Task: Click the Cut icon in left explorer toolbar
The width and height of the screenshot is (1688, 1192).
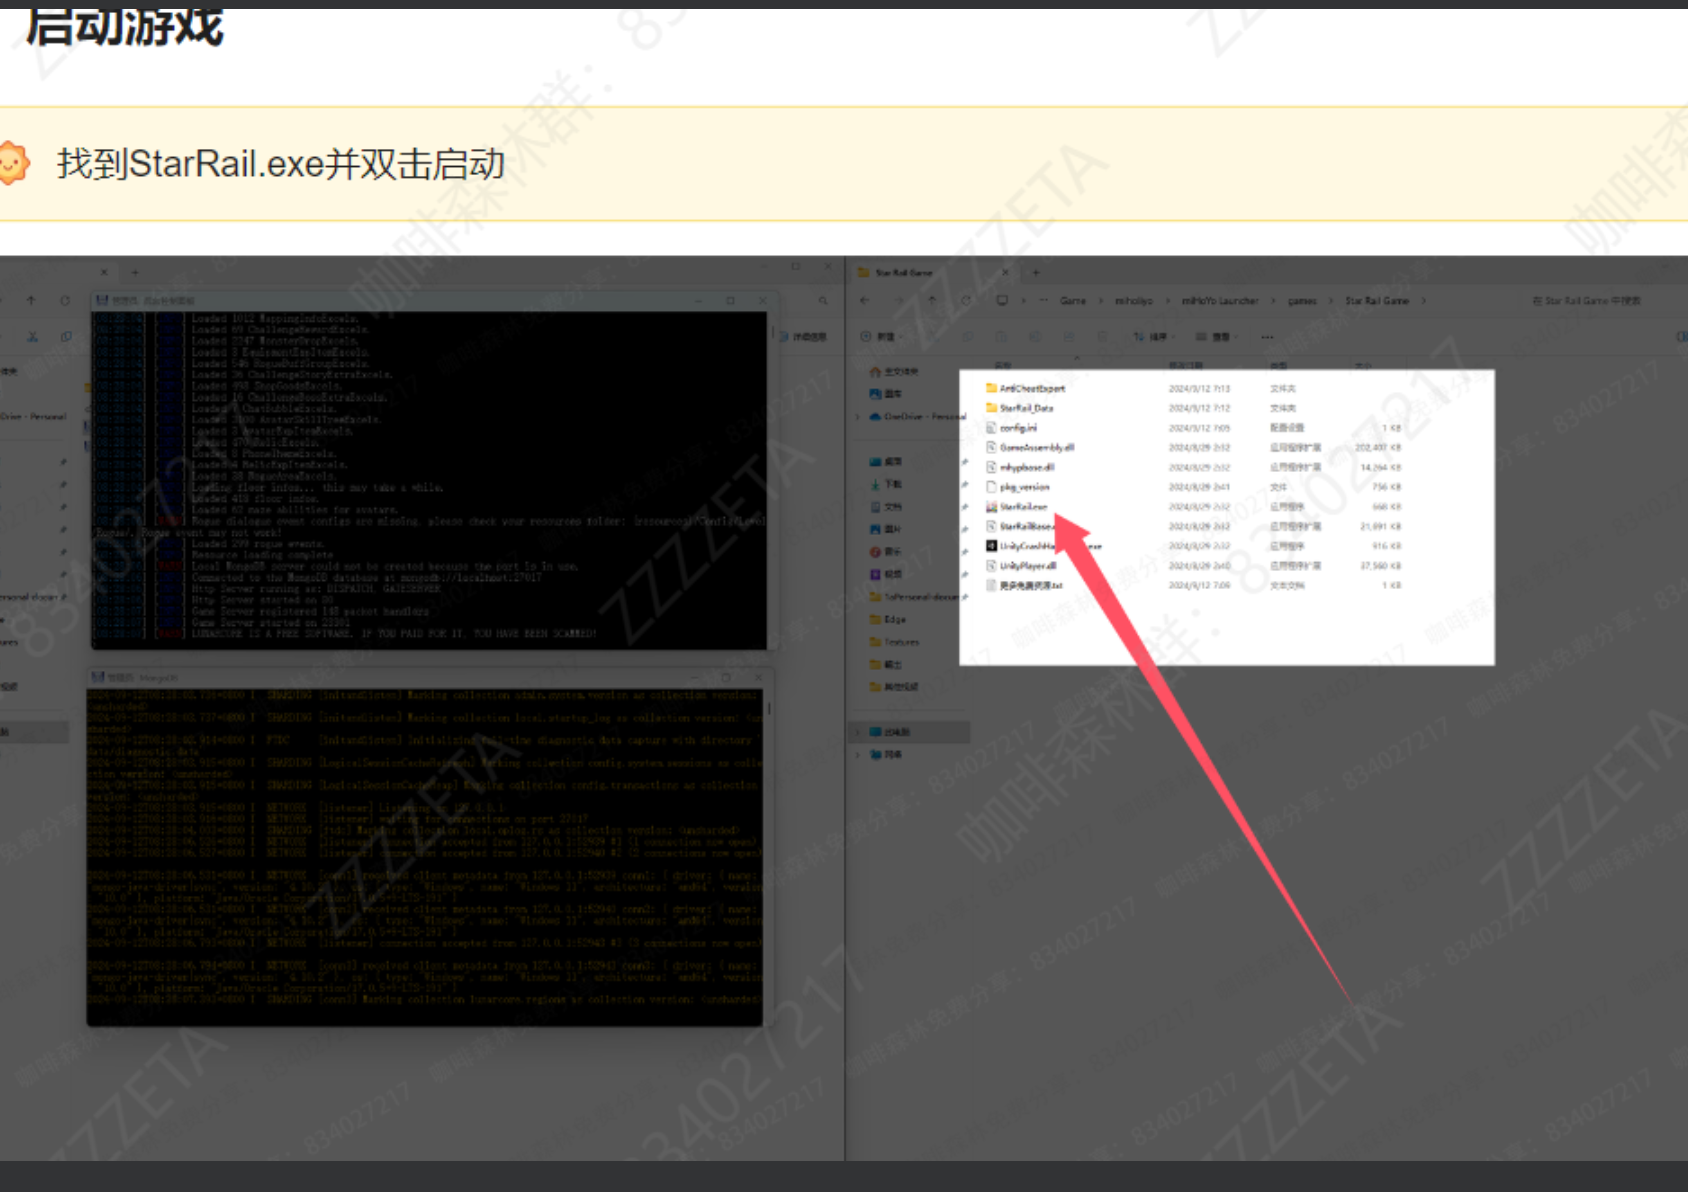Action: (x=32, y=337)
